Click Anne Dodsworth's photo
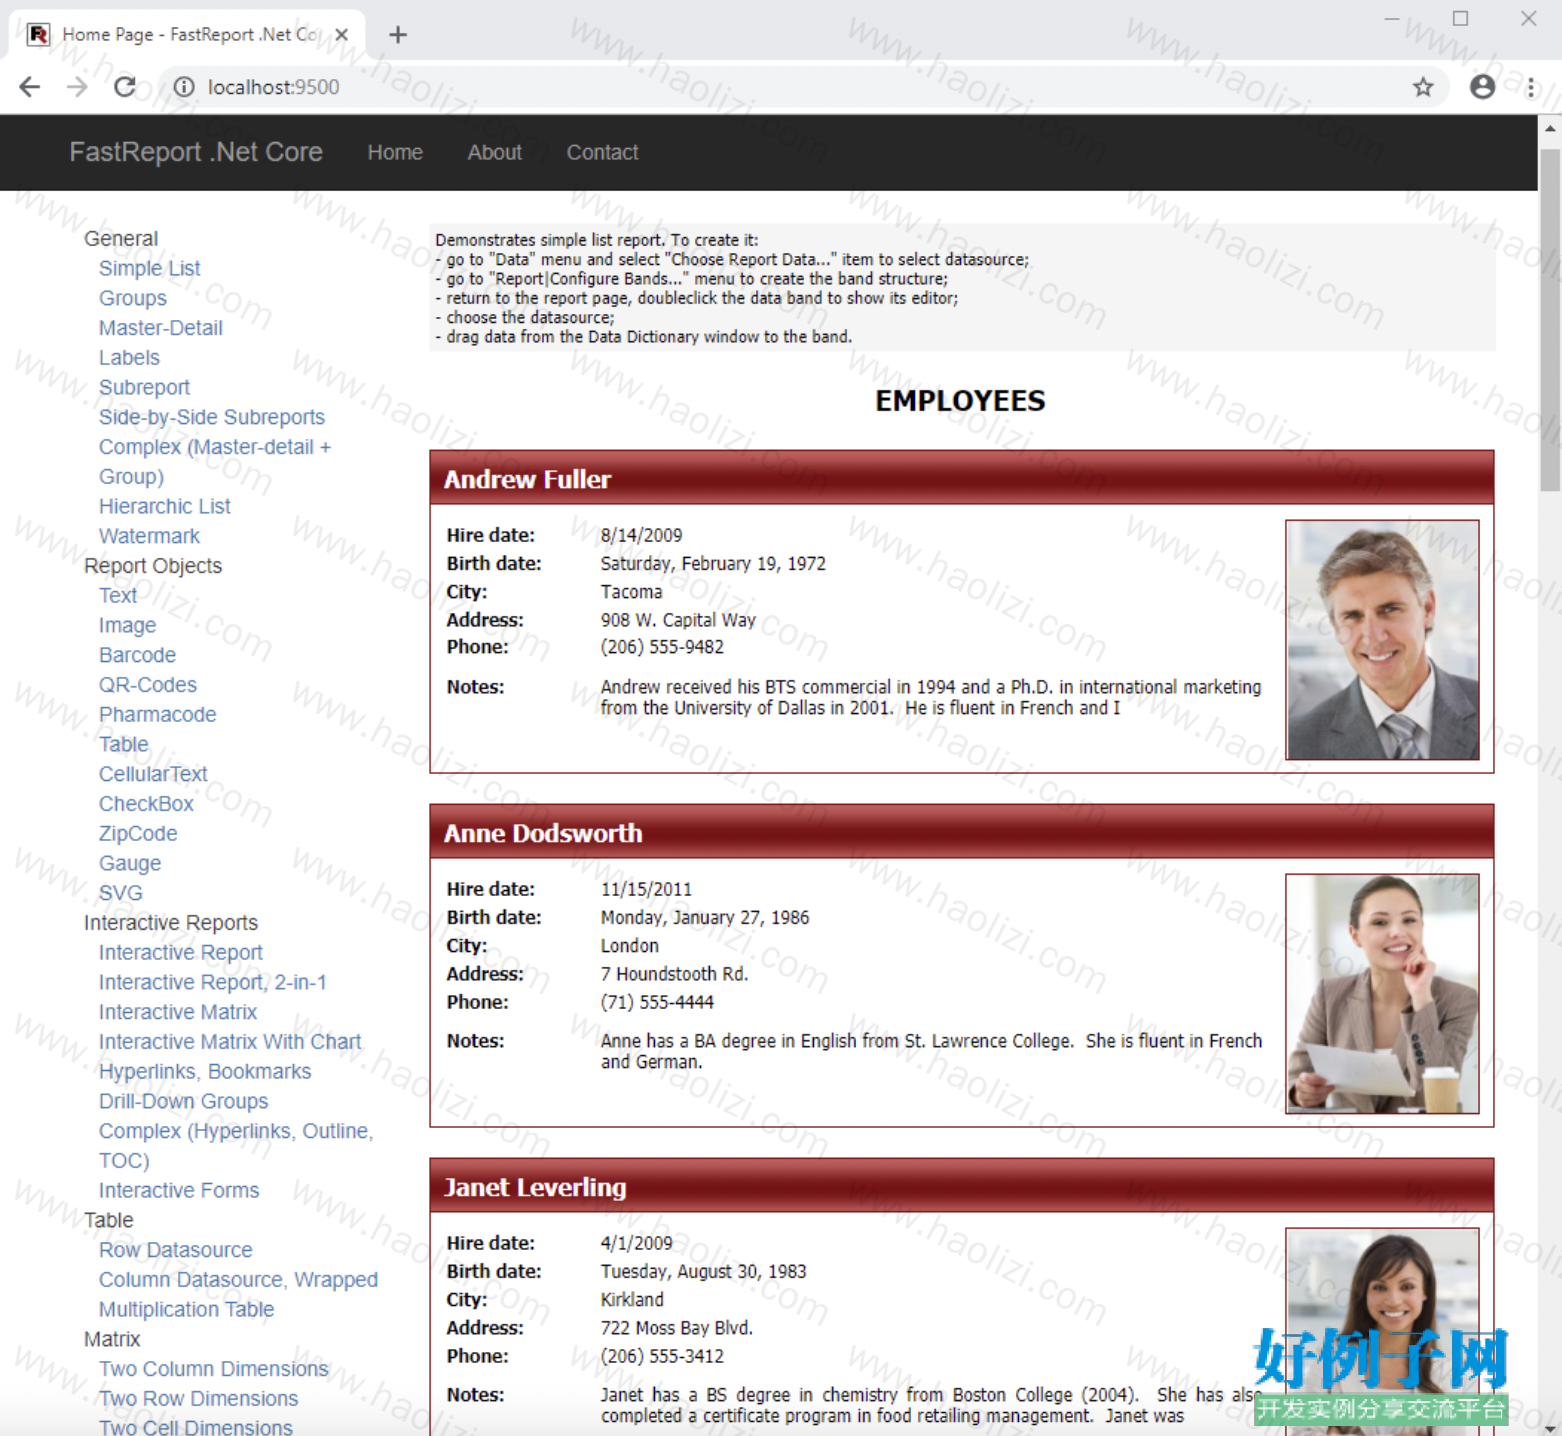Screen dimensions: 1562x1436 coord(1382,994)
